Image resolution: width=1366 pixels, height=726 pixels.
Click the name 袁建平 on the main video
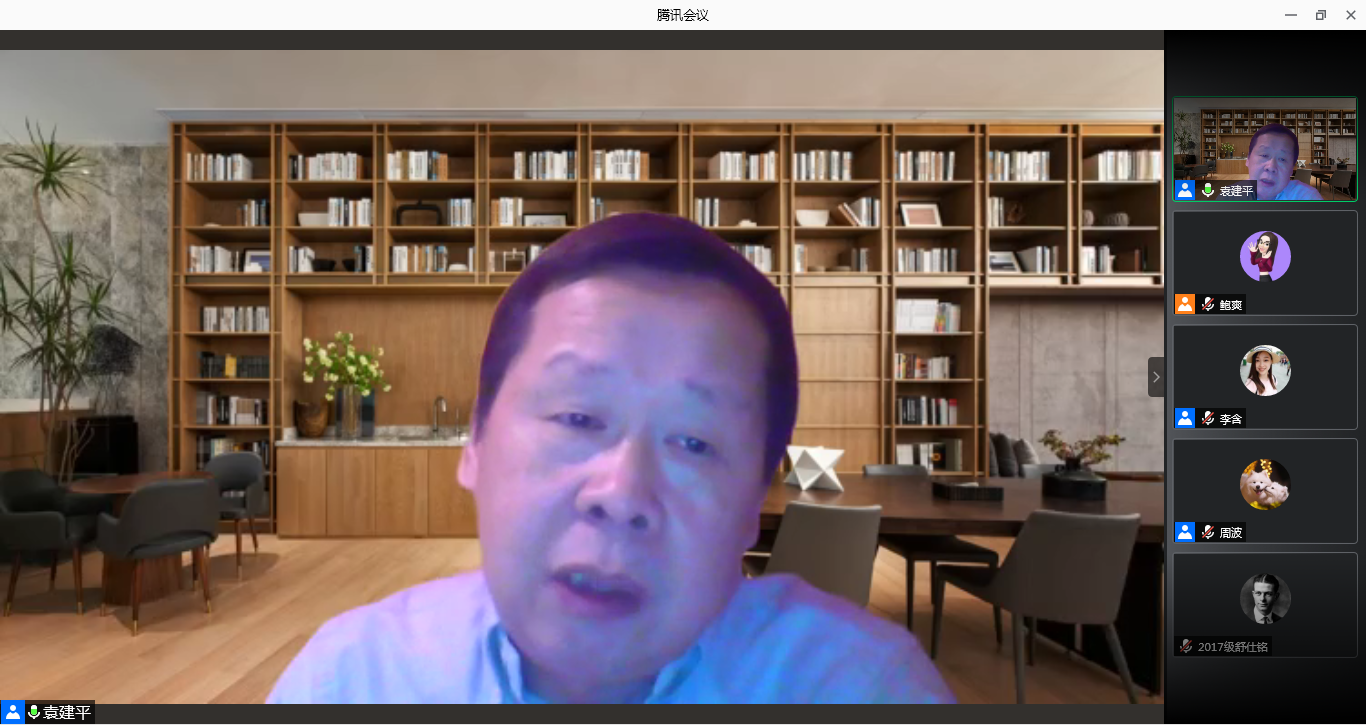coord(67,713)
